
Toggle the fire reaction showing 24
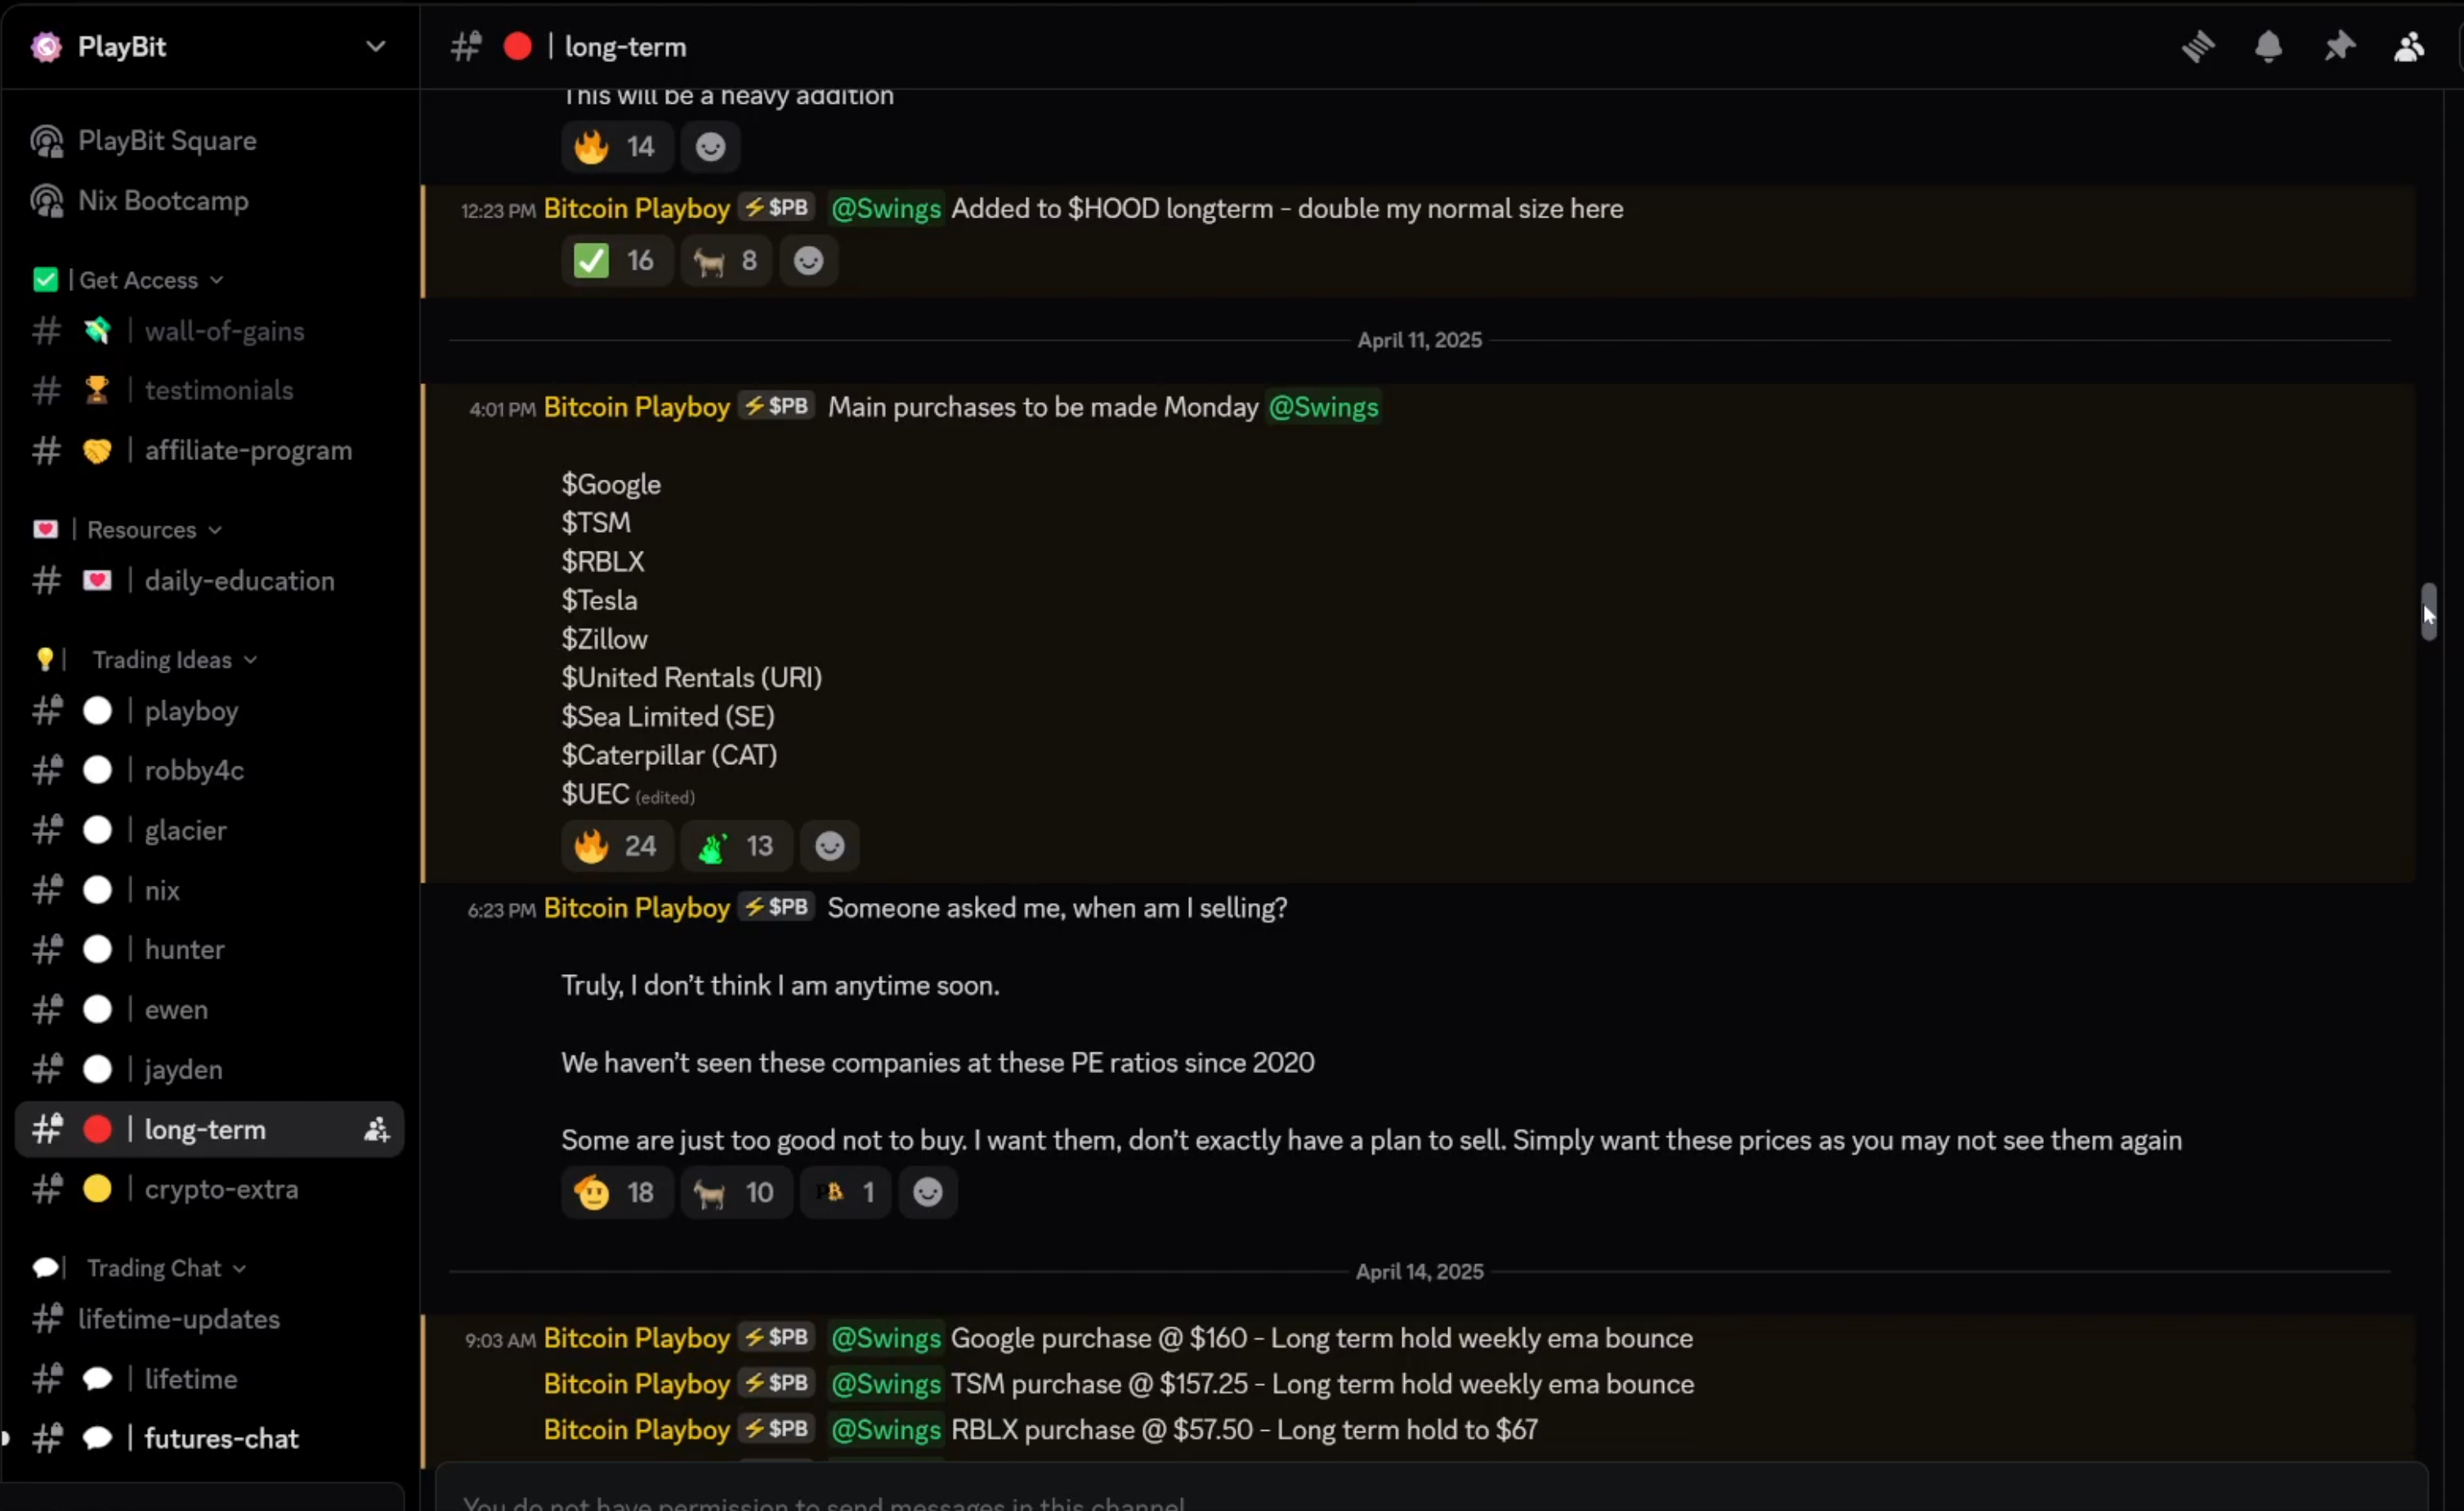(615, 846)
